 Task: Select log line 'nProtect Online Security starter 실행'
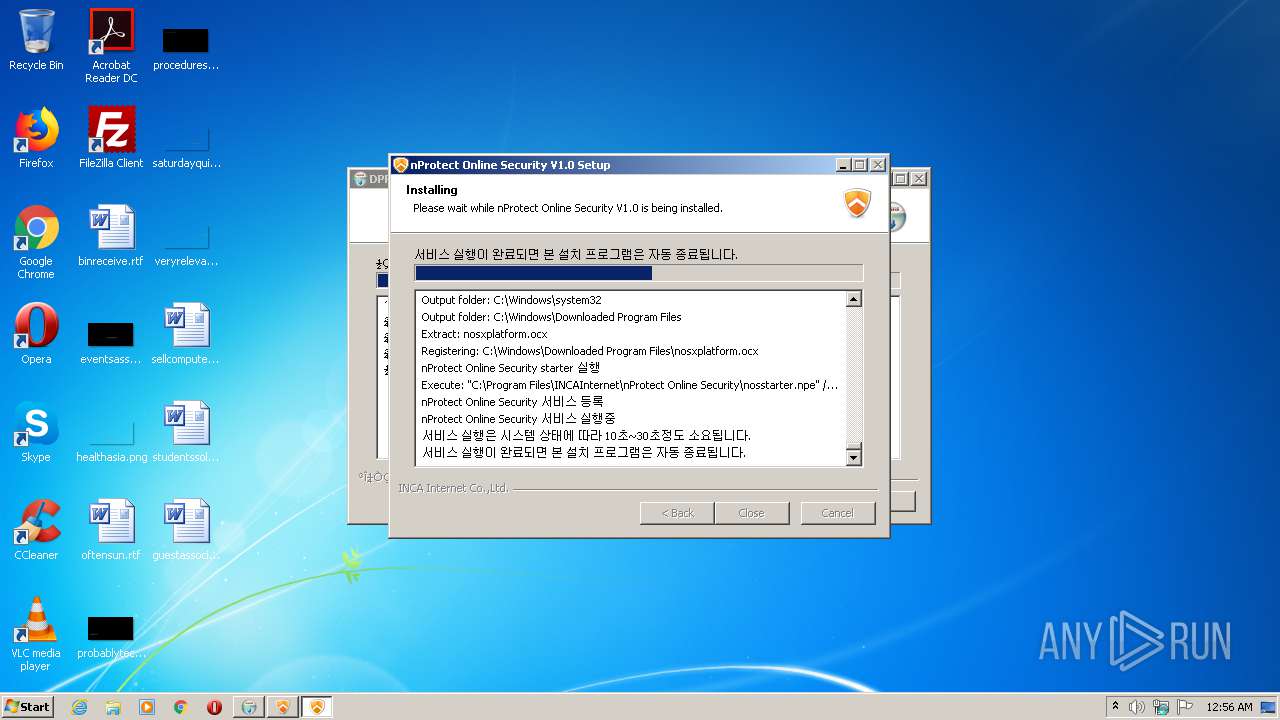coord(510,368)
